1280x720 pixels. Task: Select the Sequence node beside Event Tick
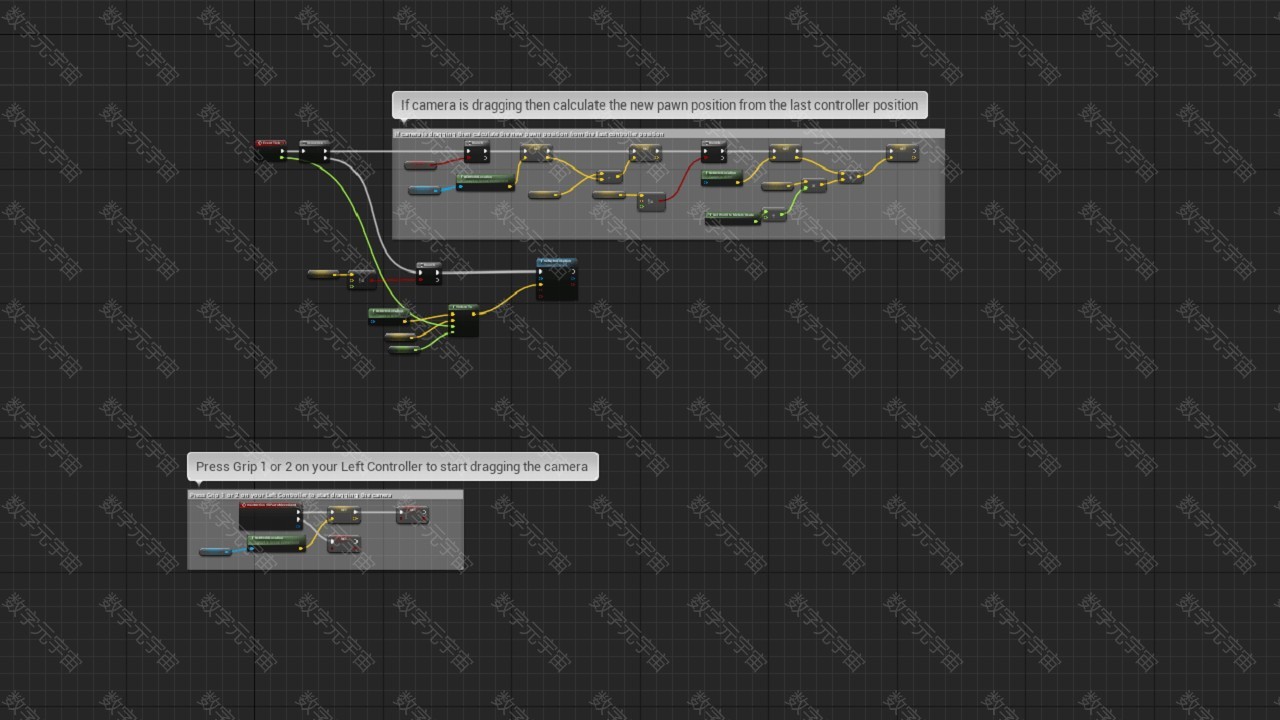point(314,151)
